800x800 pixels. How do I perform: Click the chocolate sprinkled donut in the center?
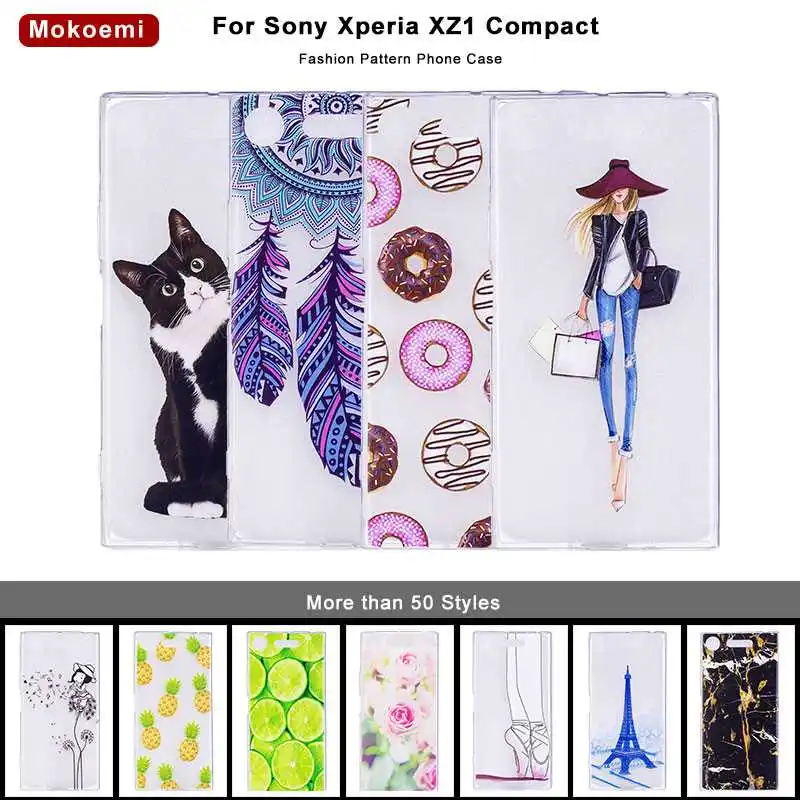coord(416,263)
